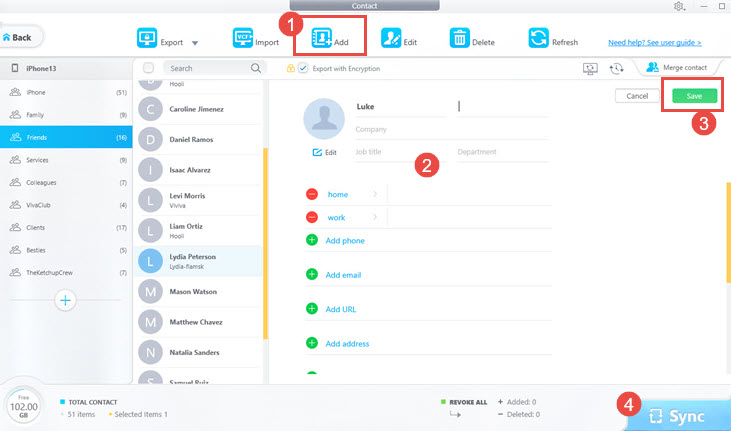Open the Merge contact tool
The image size is (731, 431).
[x=676, y=68]
